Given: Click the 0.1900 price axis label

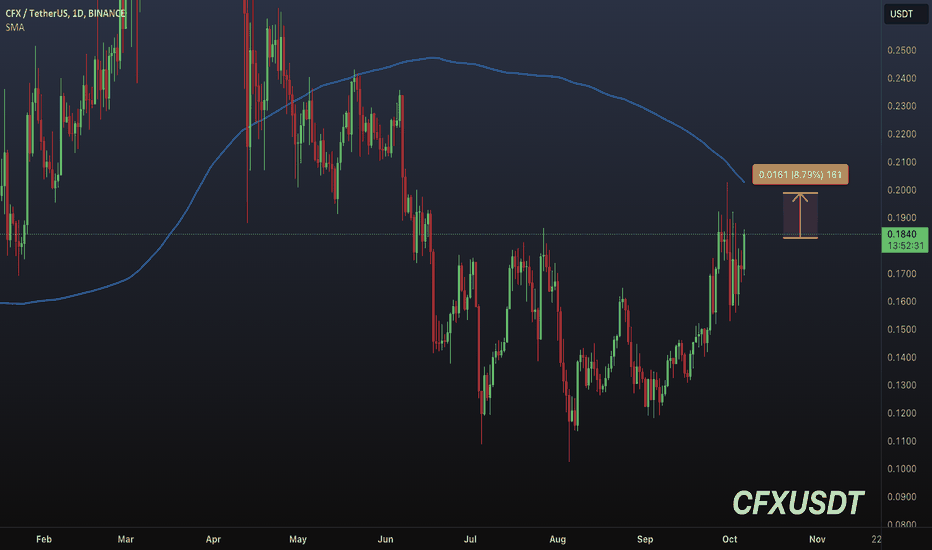Looking at the screenshot, I should click(x=902, y=218).
